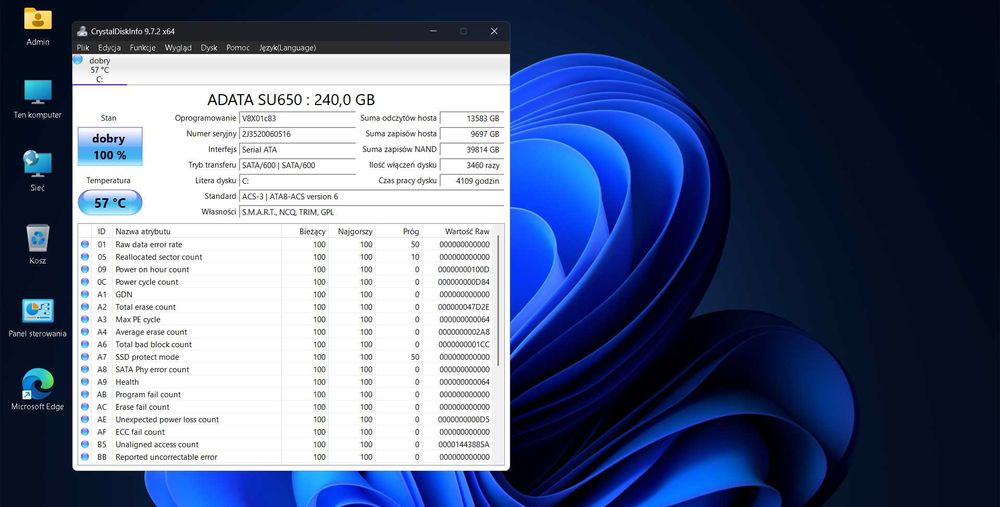1000x507 pixels.
Task: Click status orb of SATA Phy error count
Action: [85, 369]
